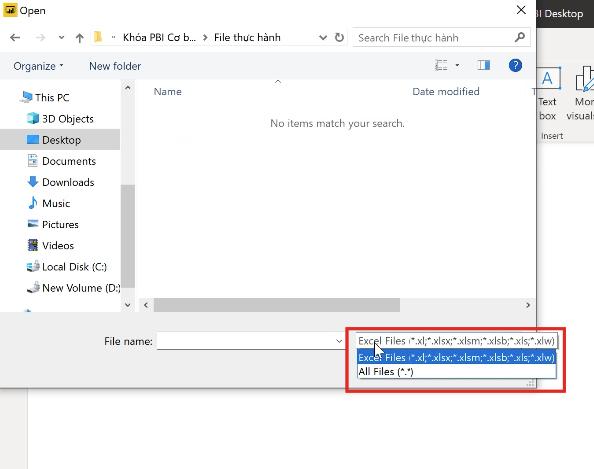Viewport: 594px width, 469px height.
Task: Go up one folder level
Action: coord(79,38)
